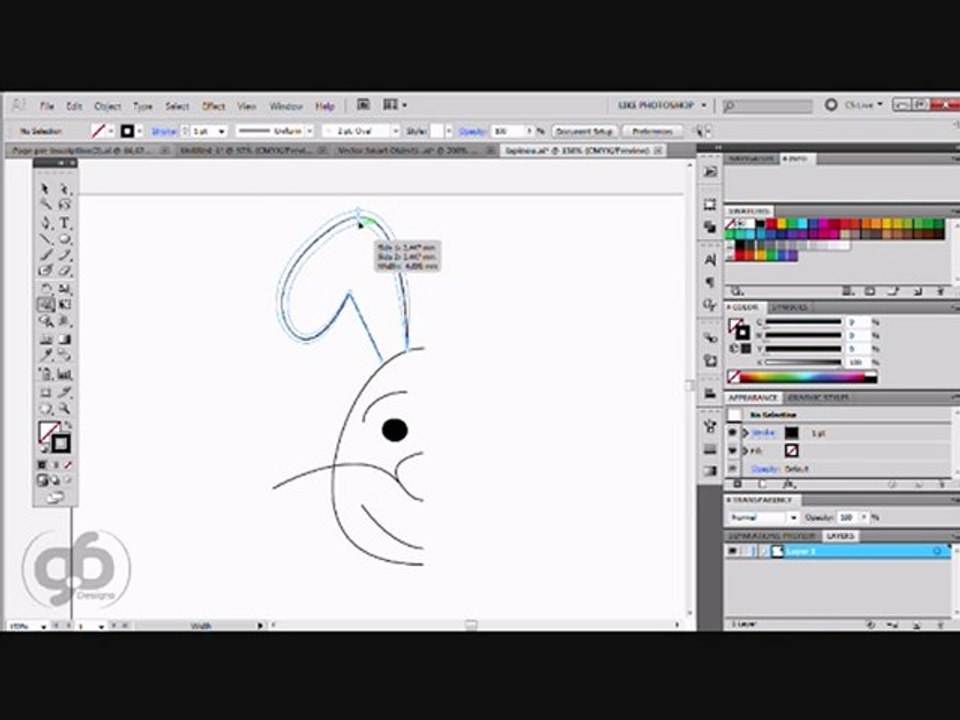Select the Ellipse shape tool
The height and width of the screenshot is (720, 960).
[64, 239]
